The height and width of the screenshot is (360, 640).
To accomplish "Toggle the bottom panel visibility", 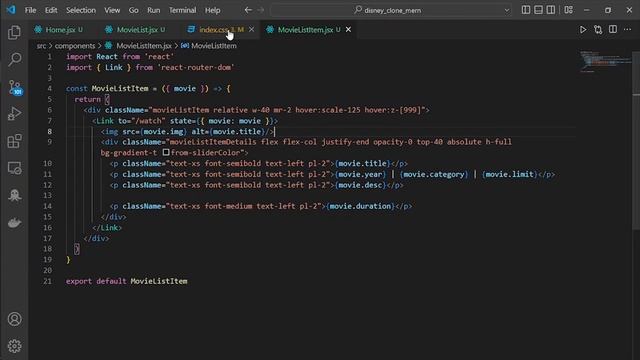I will [538, 10].
